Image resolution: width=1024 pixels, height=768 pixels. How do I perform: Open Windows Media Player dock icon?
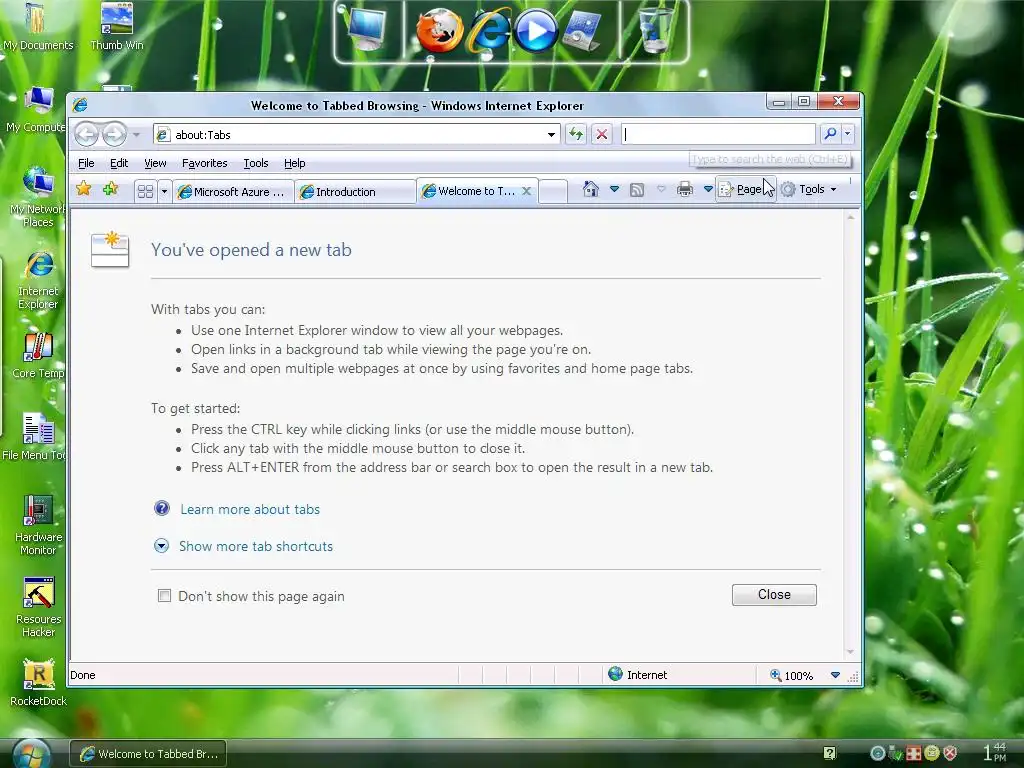[536, 30]
